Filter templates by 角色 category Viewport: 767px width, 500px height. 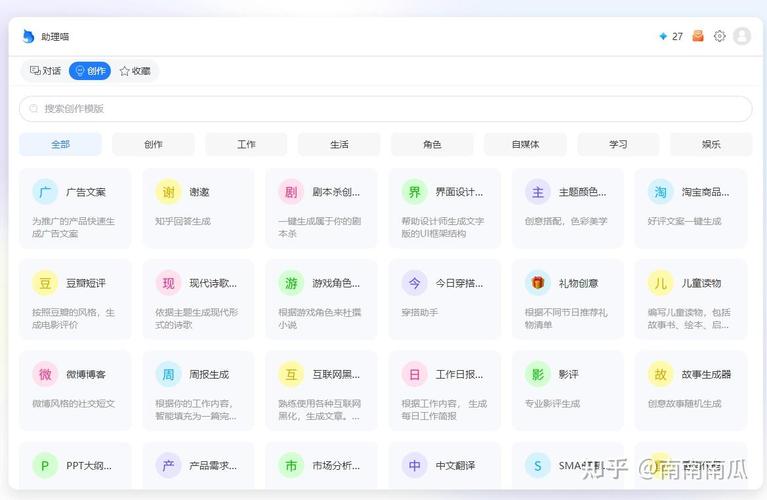pyautogui.click(x=432, y=144)
